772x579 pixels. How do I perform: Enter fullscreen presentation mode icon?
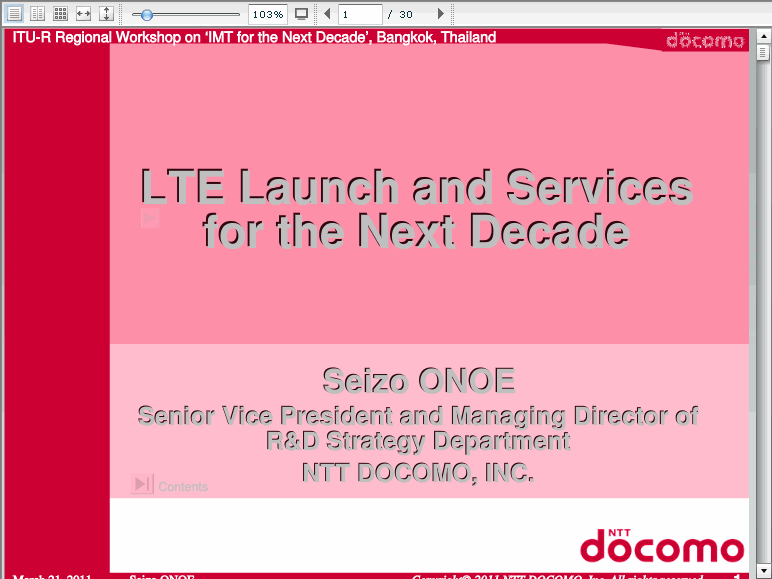301,14
